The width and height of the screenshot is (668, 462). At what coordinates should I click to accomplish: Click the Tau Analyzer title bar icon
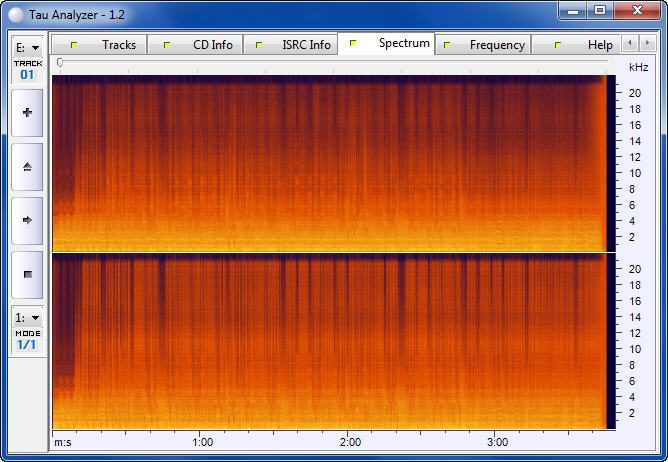[x=16, y=10]
